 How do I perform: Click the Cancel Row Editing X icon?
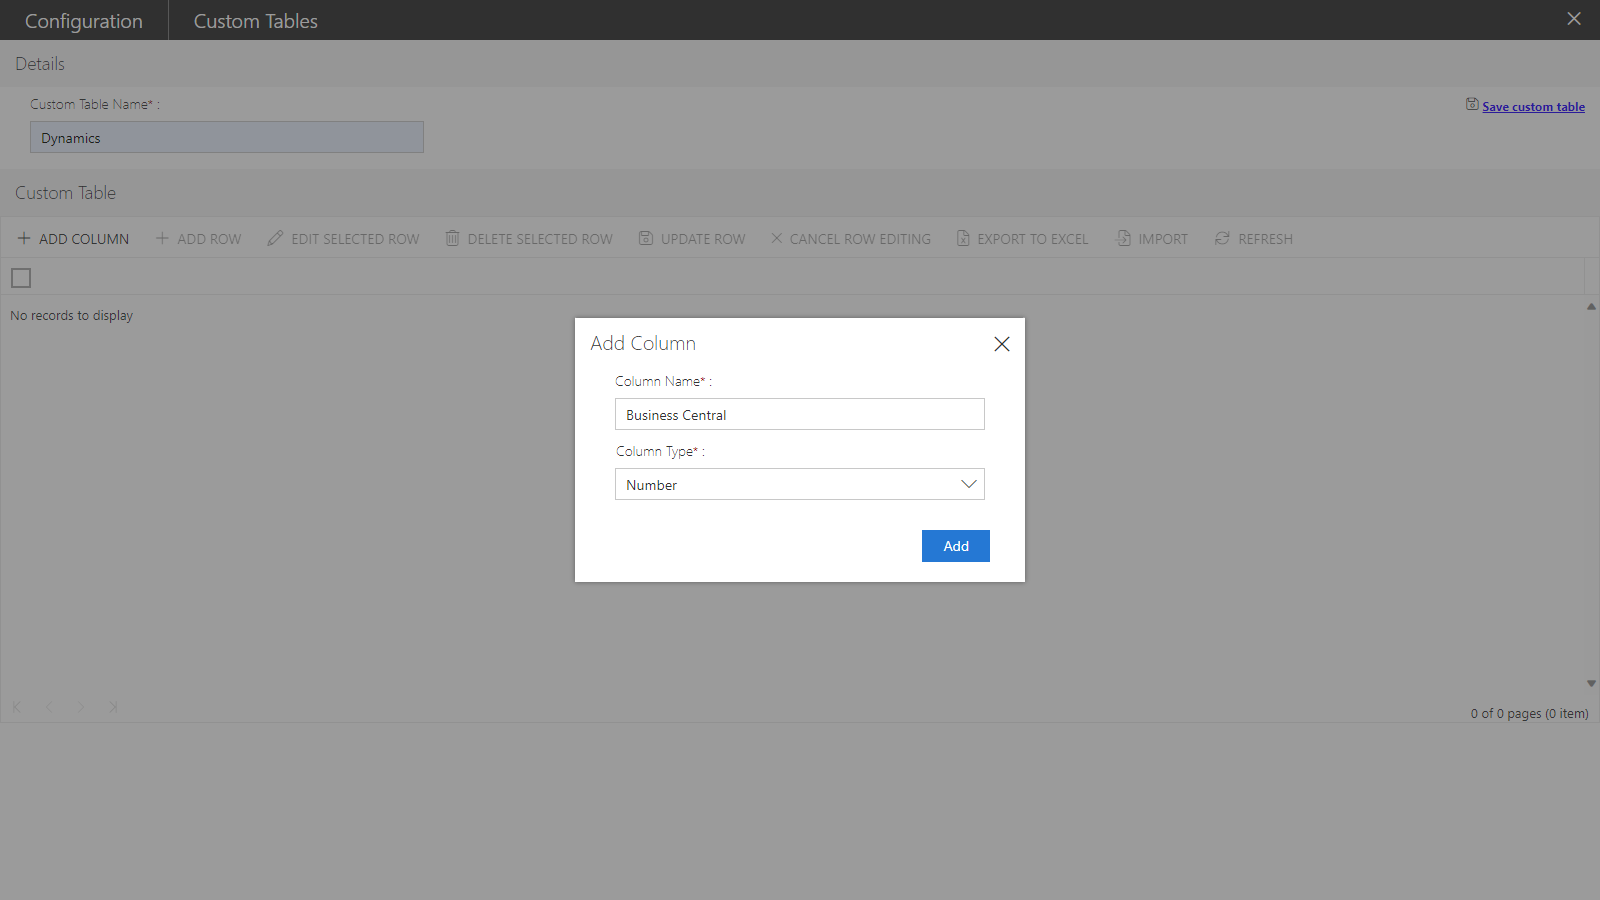(x=777, y=239)
